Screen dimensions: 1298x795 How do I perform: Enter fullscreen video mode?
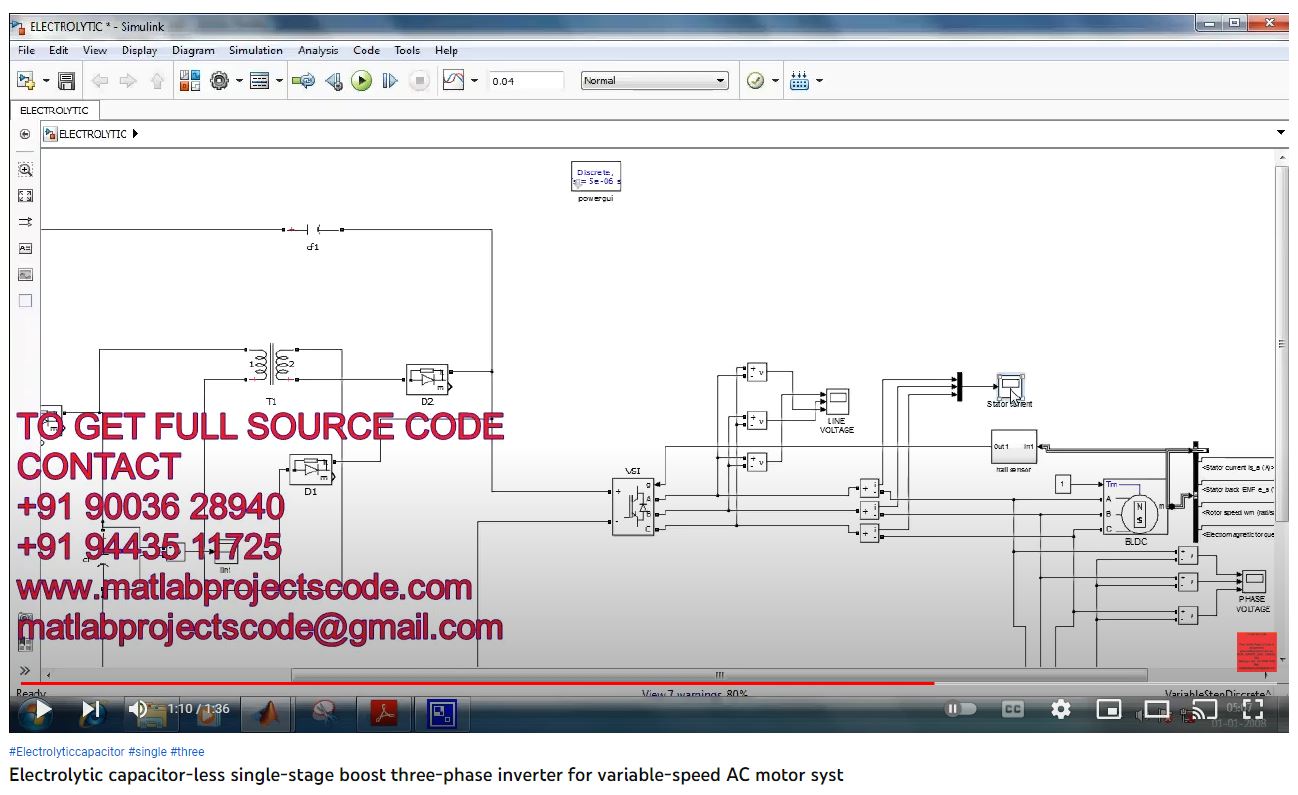click(1252, 709)
